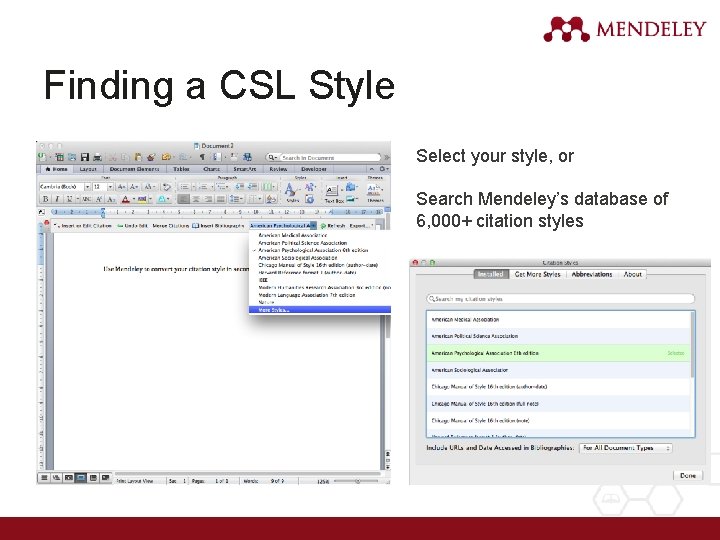
Task: Switch to the Document Elements ribbon tab
Action: point(134,169)
